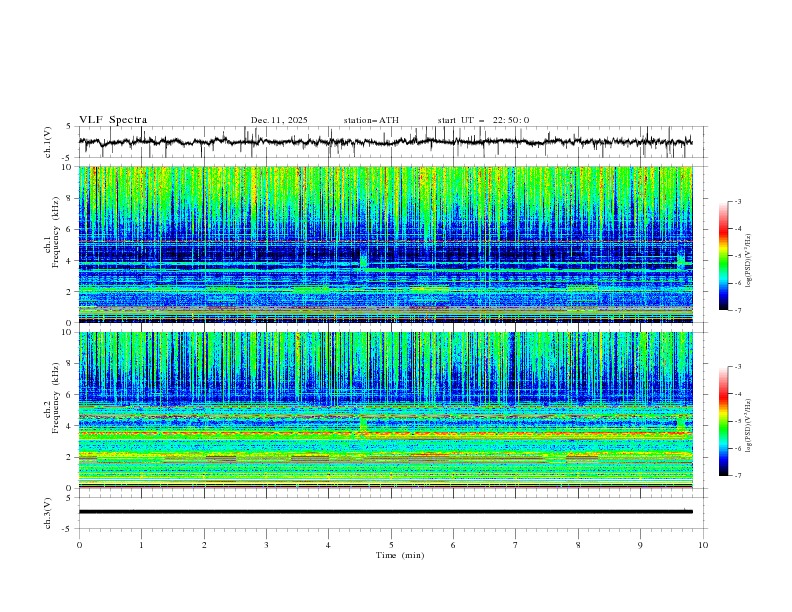Select the date text "Dec. 11, 2025"
Image resolution: width=792 pixels, height=612 pixels.
pos(279,120)
